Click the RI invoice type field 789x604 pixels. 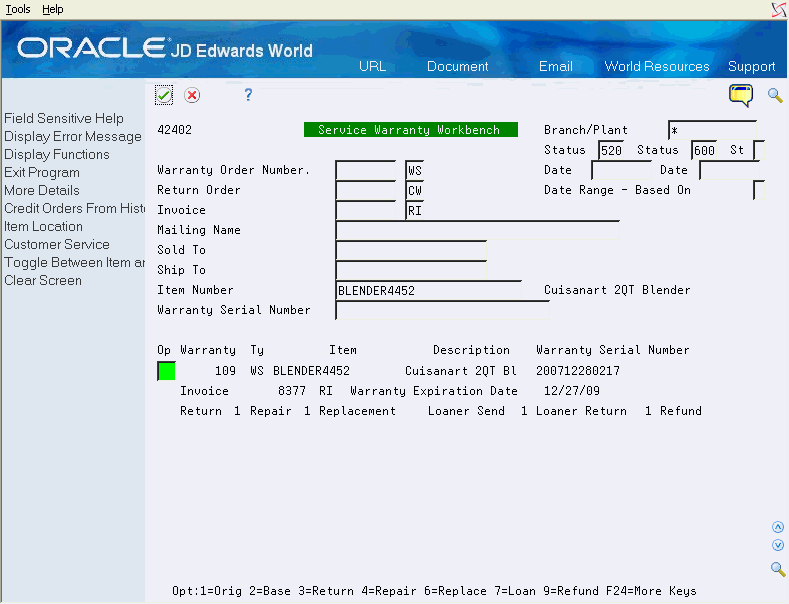[x=415, y=210]
